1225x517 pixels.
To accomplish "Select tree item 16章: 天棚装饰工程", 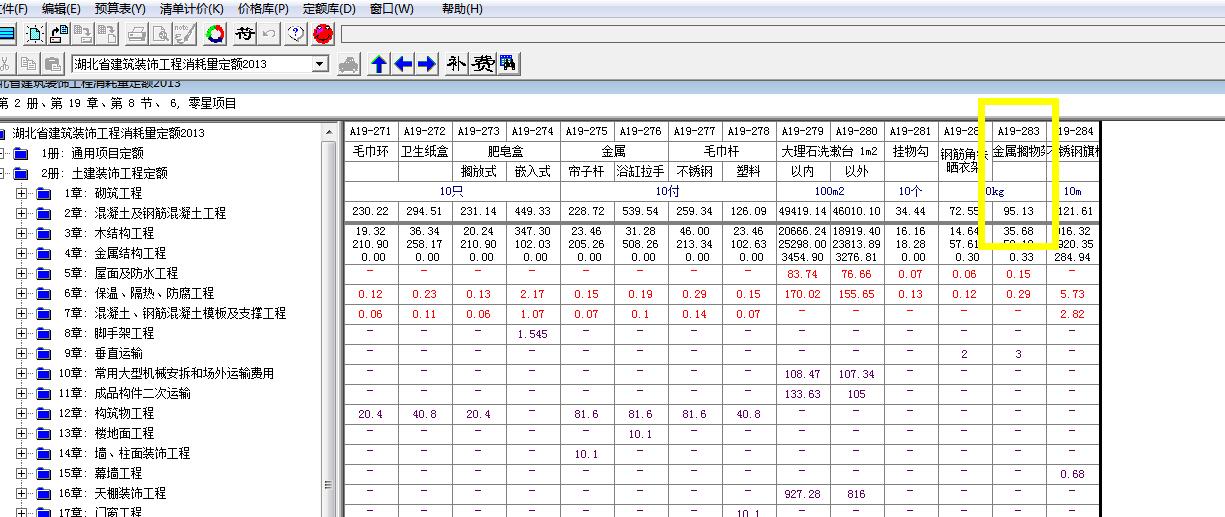I will click(x=114, y=493).
